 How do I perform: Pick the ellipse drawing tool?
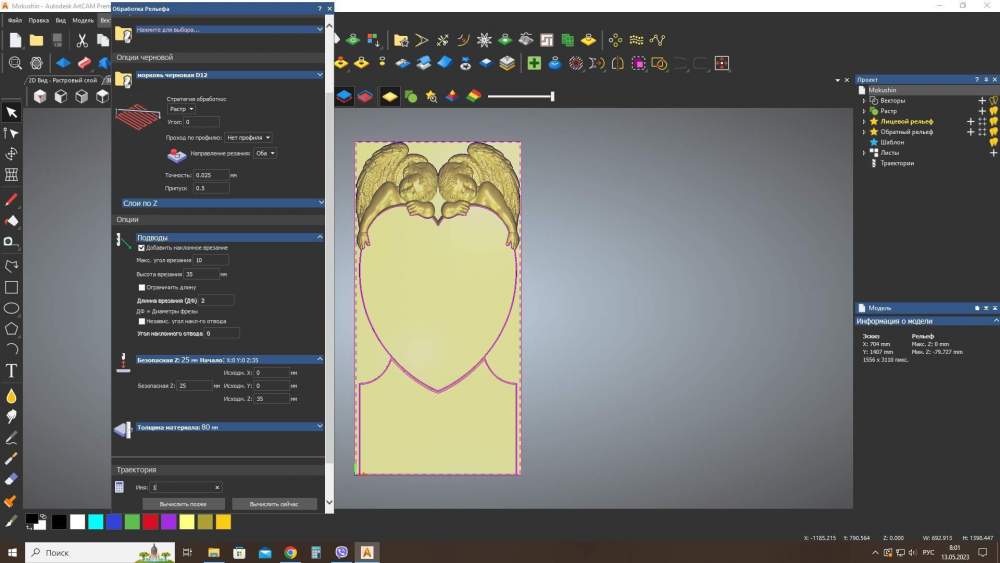pos(11,308)
